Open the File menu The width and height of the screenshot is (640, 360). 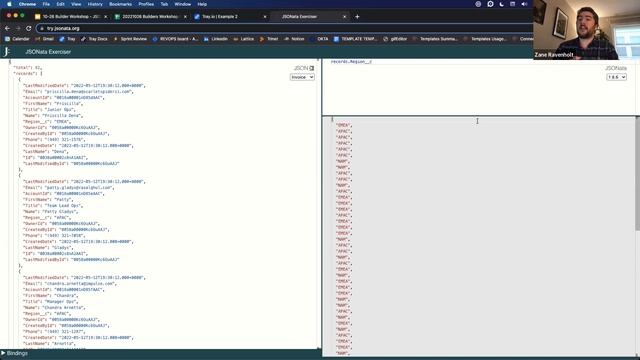coord(46,4)
